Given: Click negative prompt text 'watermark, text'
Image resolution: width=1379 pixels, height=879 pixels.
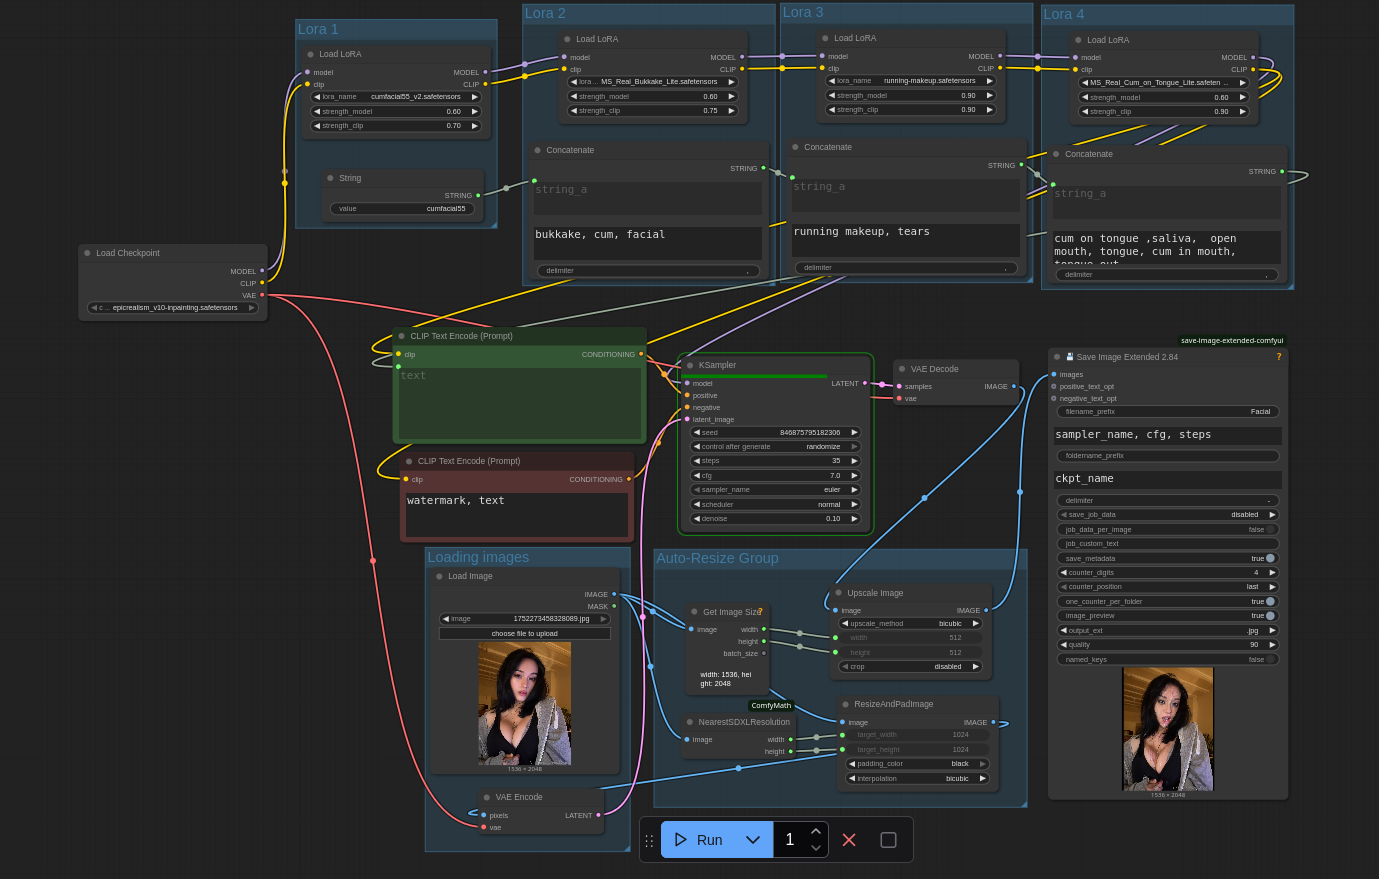Looking at the screenshot, I should tap(456, 500).
